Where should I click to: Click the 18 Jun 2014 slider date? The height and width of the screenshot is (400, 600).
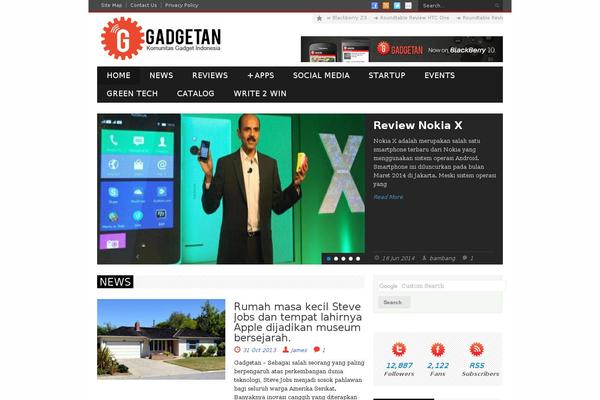pos(398,258)
